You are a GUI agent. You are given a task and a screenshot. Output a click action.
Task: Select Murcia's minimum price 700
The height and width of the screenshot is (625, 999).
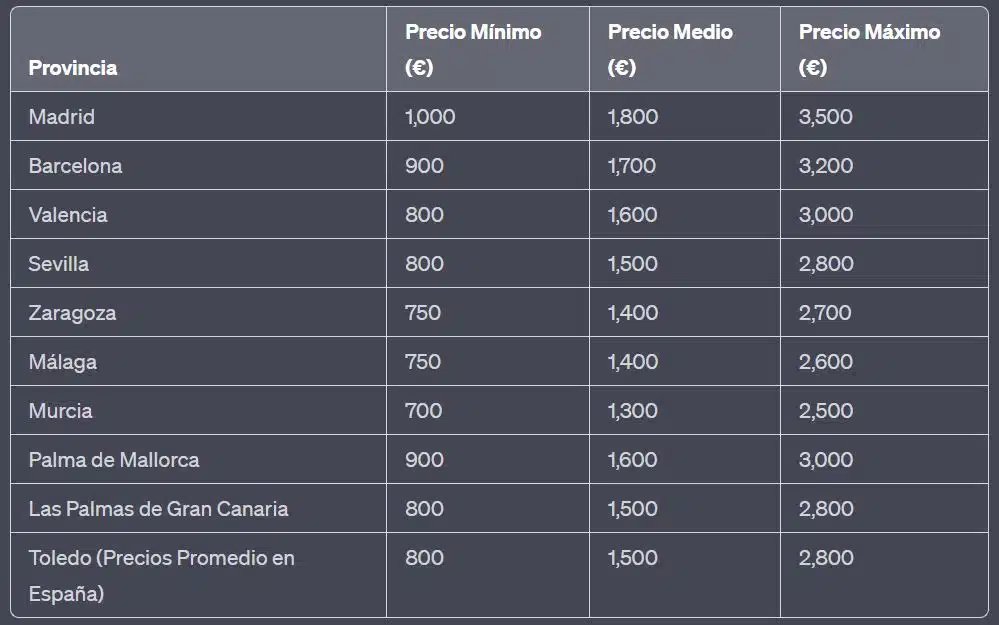tap(424, 411)
